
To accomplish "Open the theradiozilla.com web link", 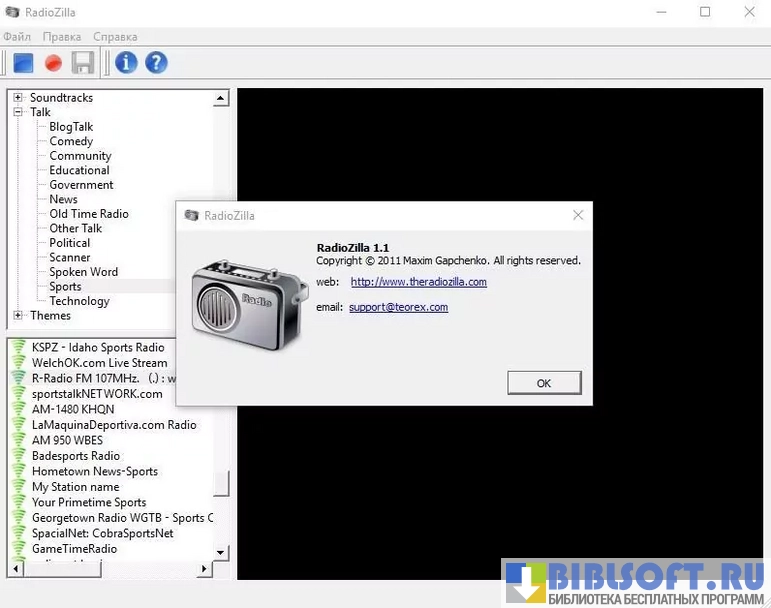I will [418, 282].
